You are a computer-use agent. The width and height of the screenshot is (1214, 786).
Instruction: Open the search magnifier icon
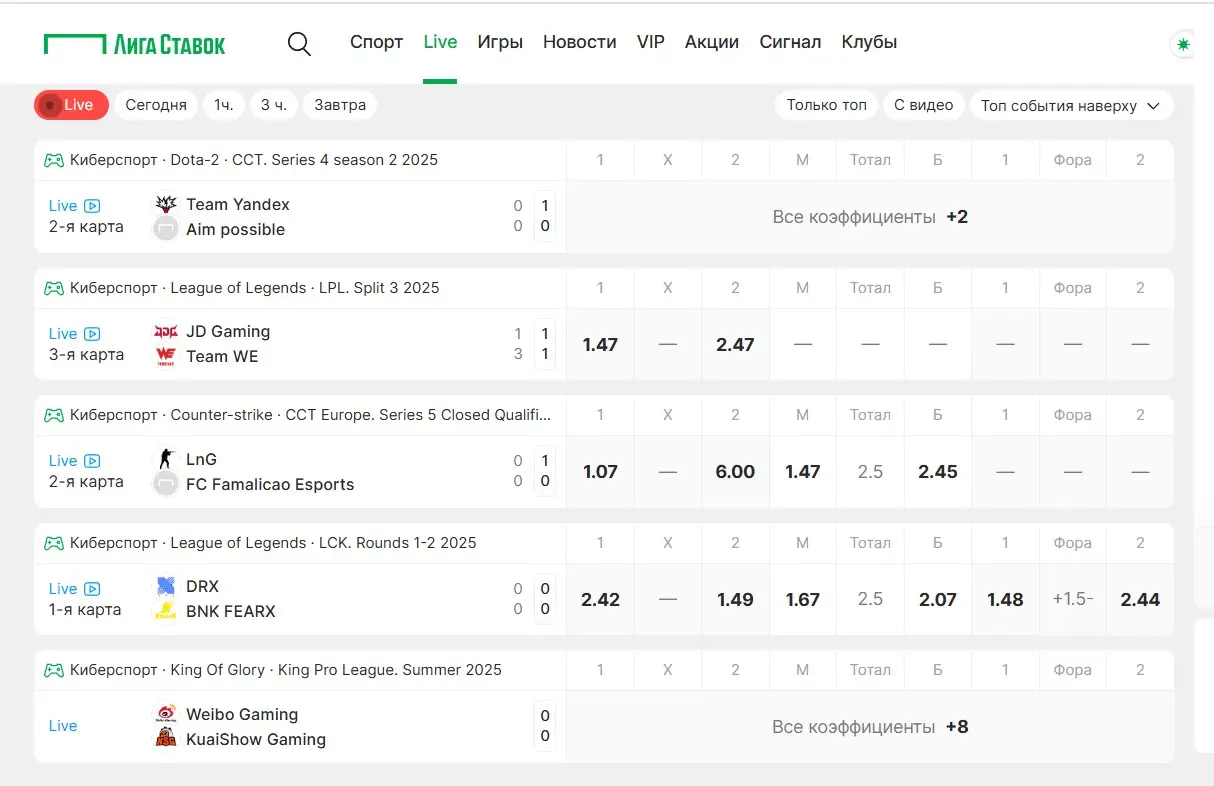(x=299, y=43)
